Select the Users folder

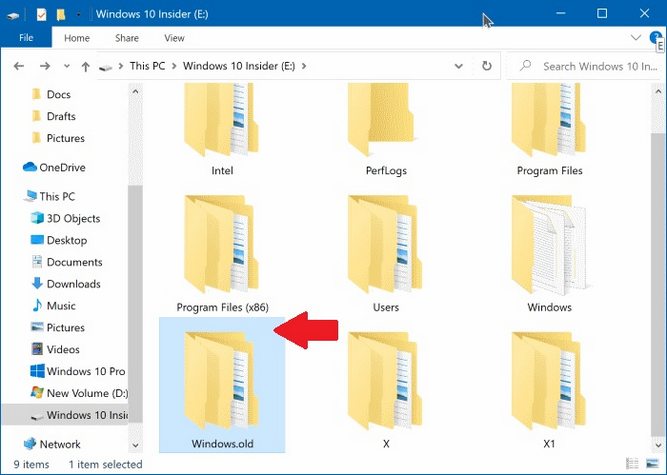386,254
